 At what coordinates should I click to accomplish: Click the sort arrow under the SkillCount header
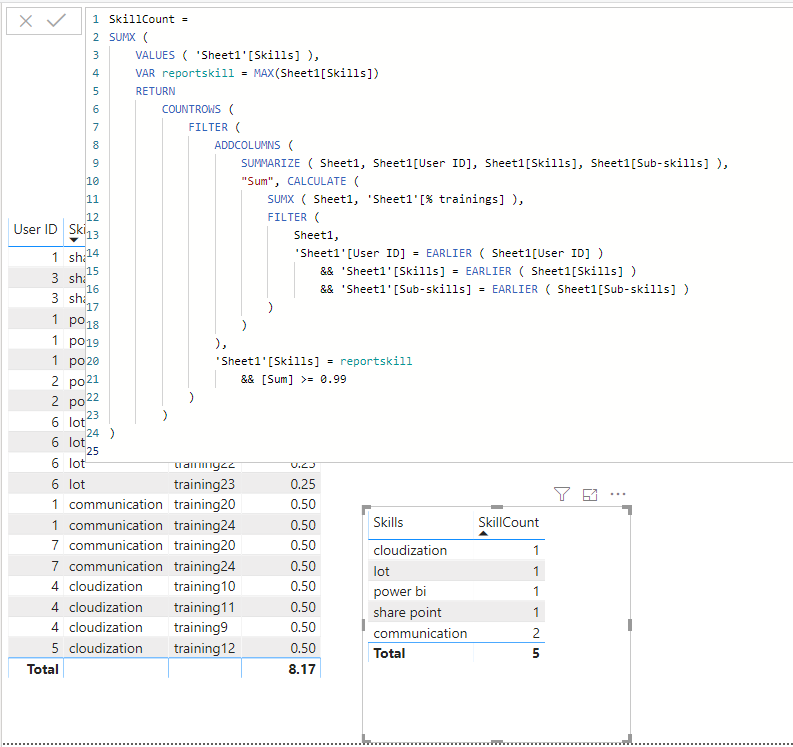(x=483, y=533)
